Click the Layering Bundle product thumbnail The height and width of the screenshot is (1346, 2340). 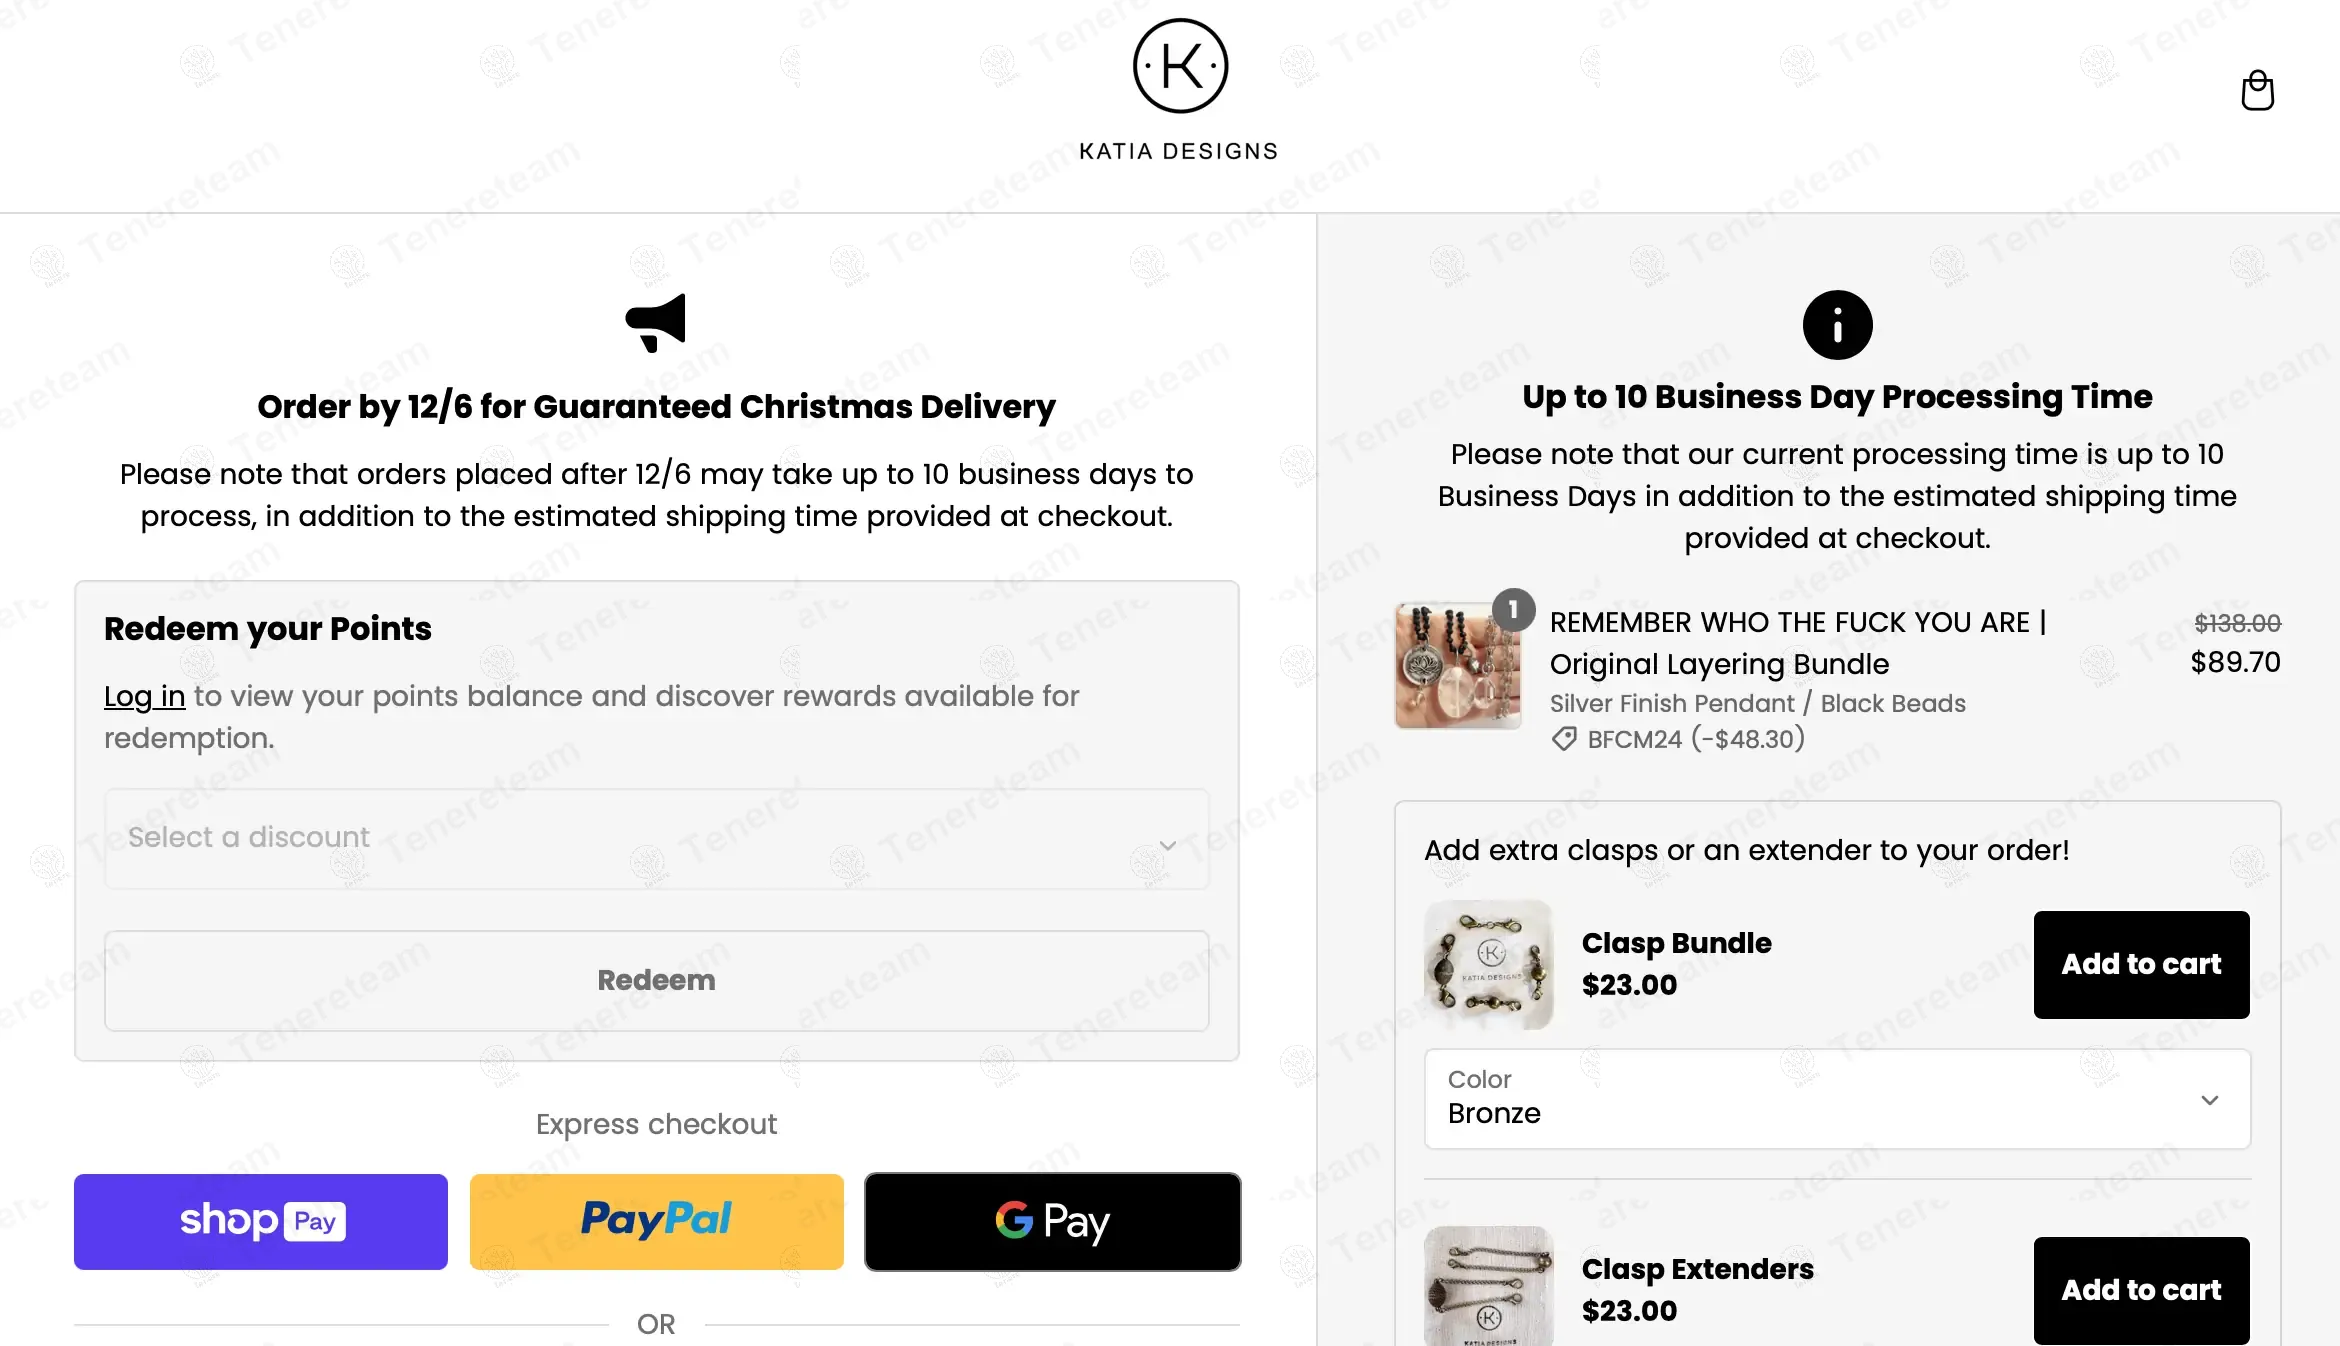[x=1457, y=667]
